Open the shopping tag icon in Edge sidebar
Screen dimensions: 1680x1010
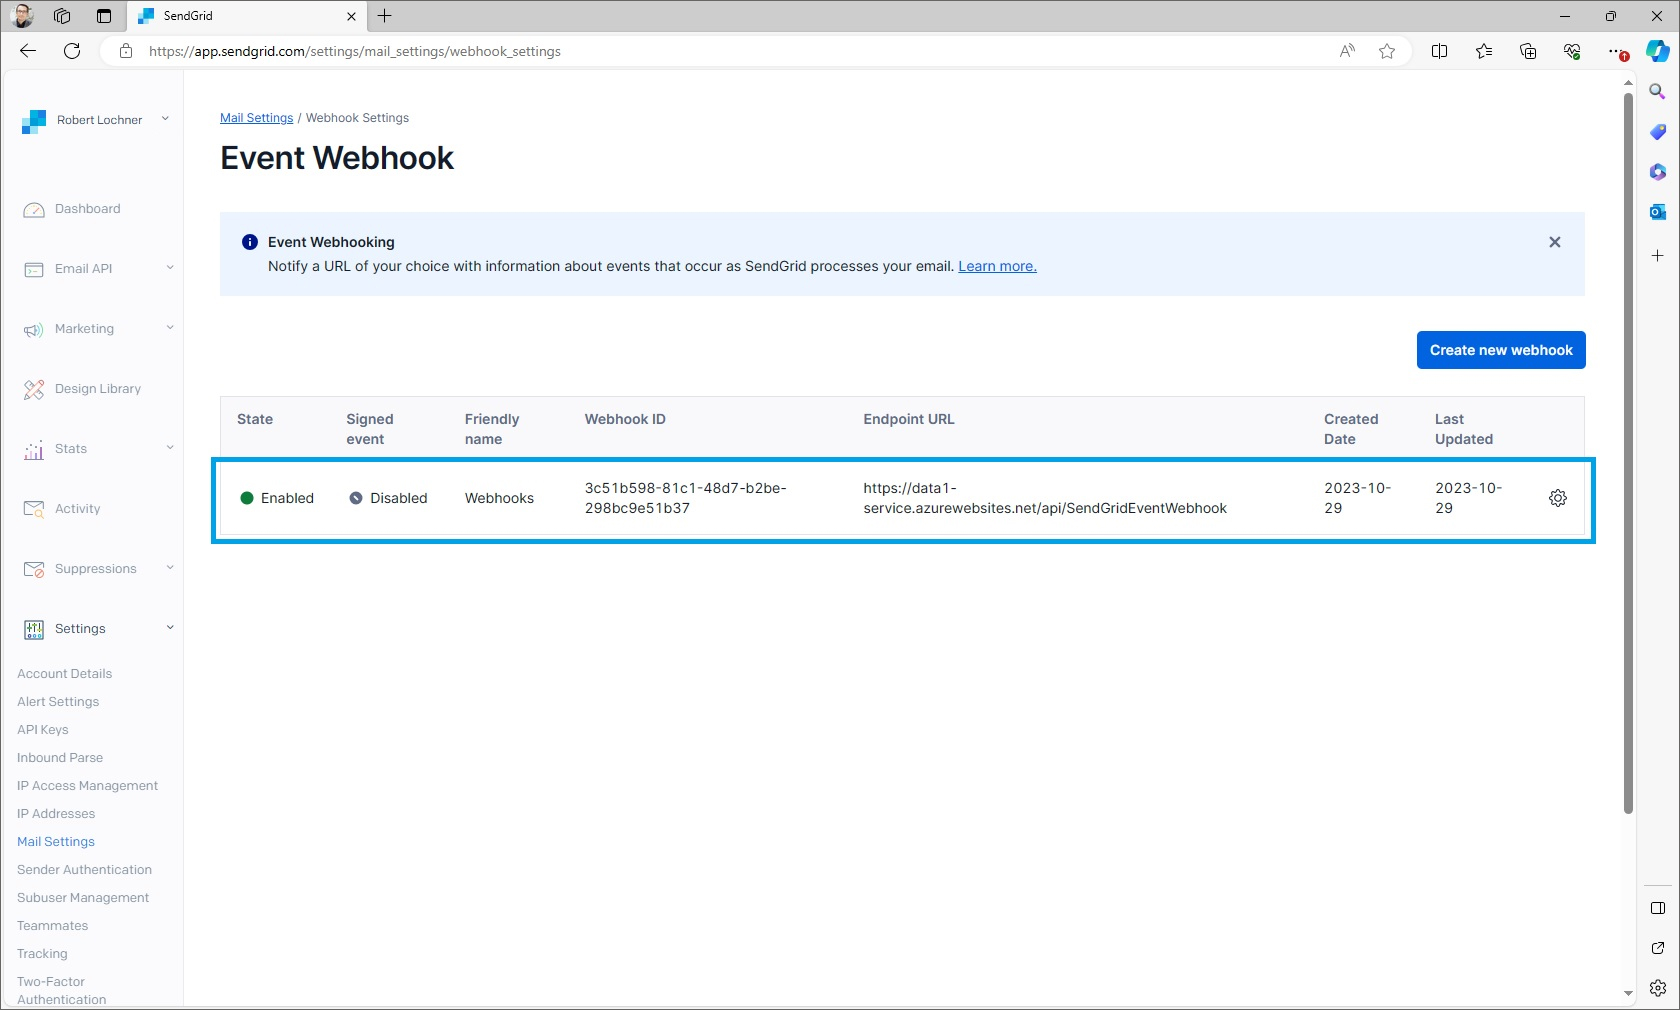coord(1657,132)
